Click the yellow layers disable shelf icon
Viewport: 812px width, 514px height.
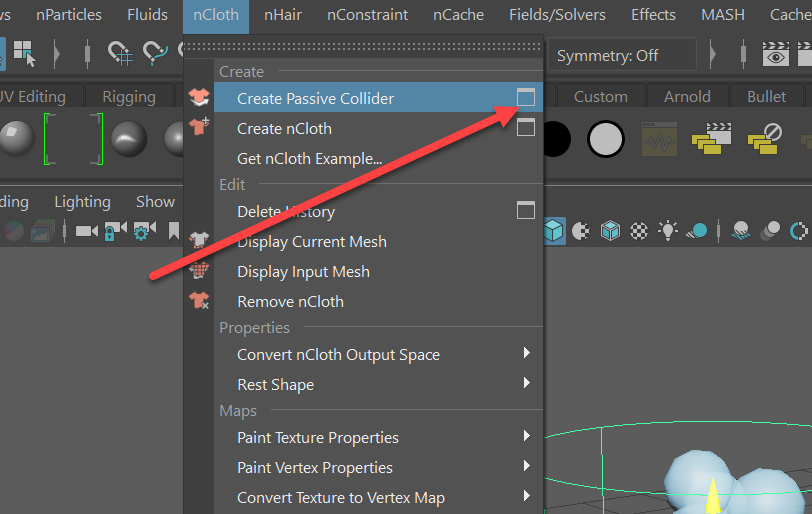tap(765, 138)
